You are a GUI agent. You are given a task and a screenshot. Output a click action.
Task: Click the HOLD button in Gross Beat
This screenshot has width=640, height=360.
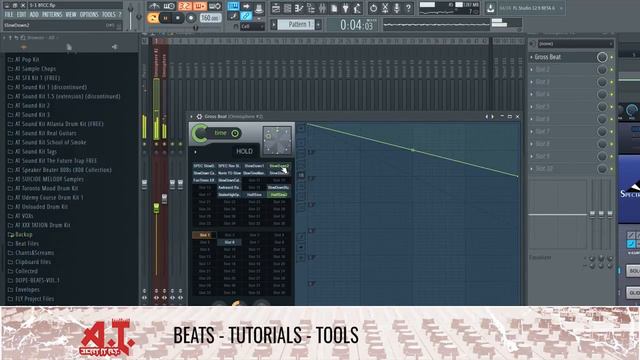pyautogui.click(x=244, y=151)
